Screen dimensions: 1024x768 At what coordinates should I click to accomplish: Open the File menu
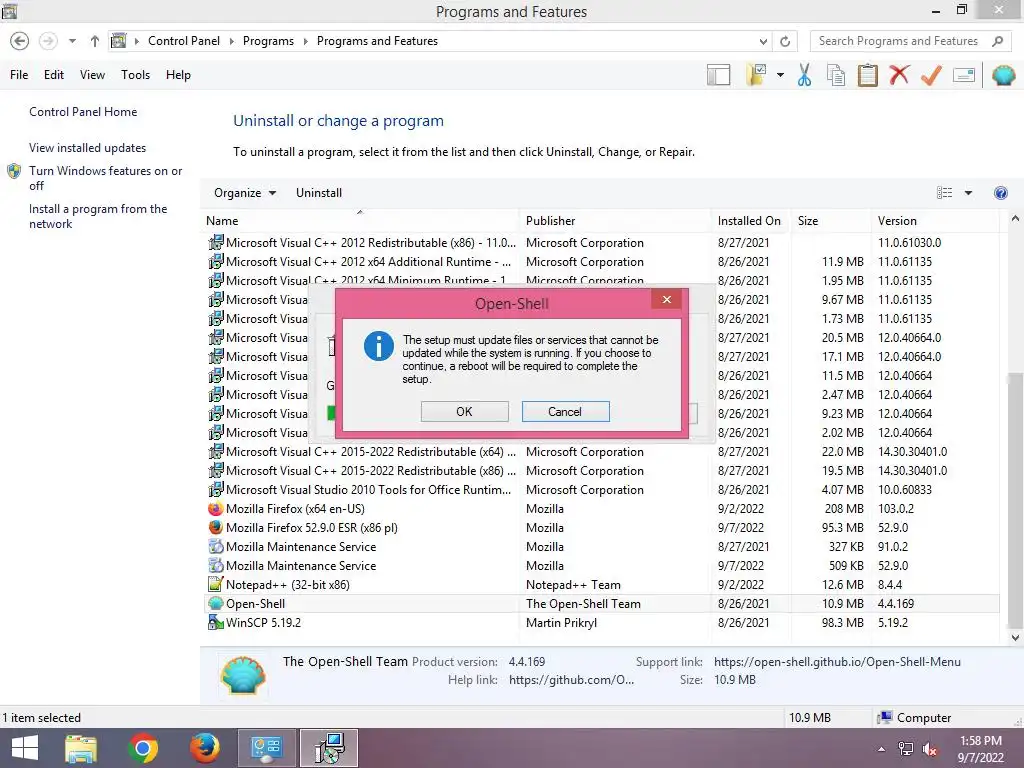click(19, 75)
